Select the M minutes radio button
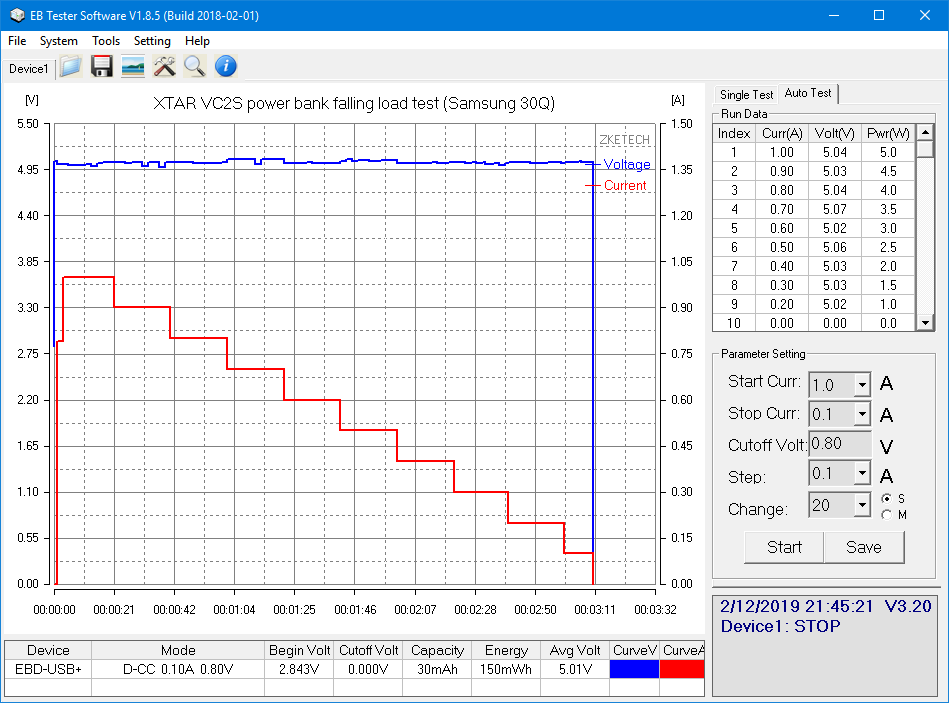 887,515
